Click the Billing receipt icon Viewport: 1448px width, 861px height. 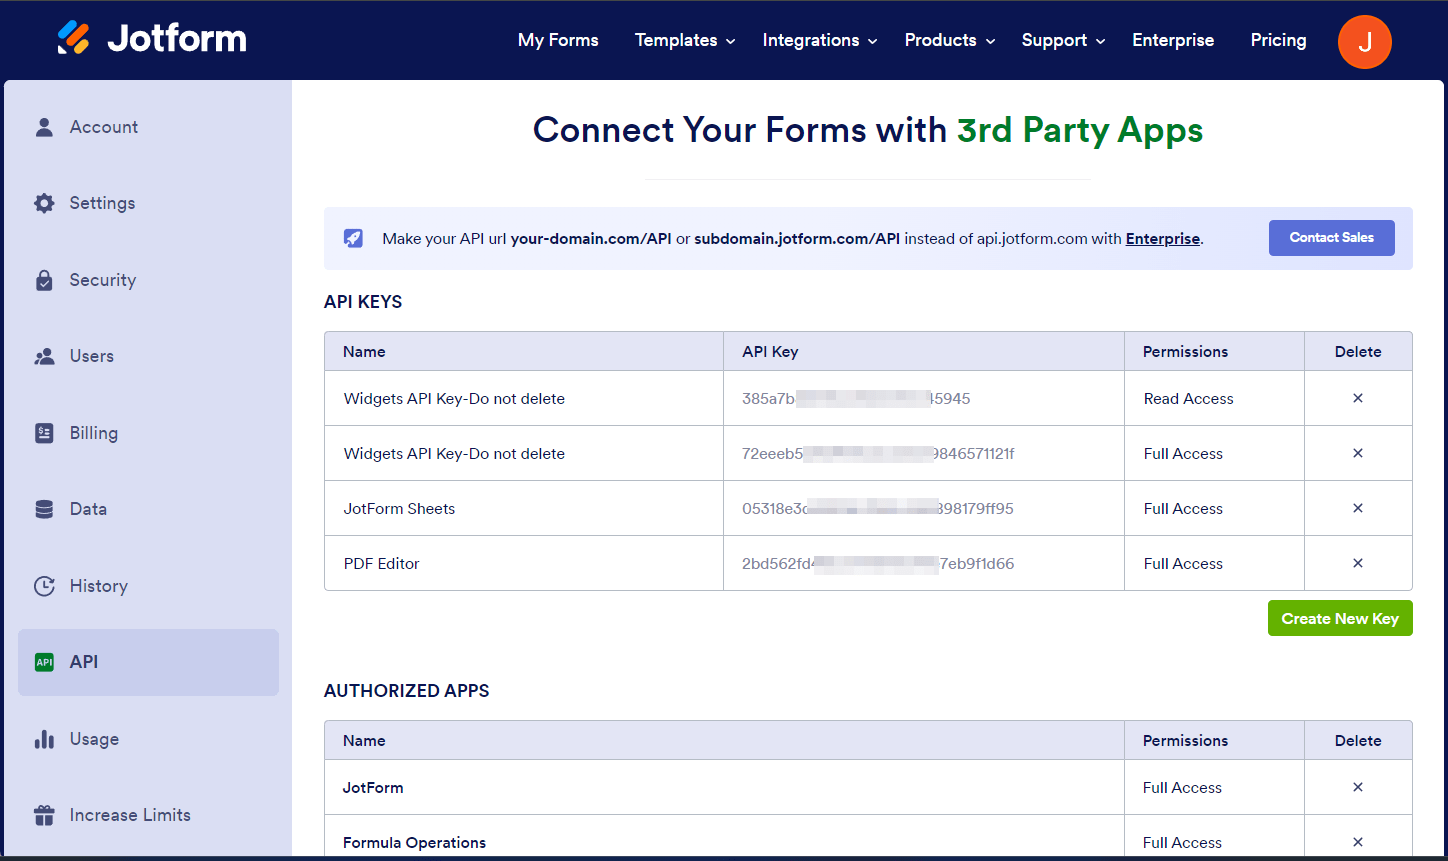point(44,433)
